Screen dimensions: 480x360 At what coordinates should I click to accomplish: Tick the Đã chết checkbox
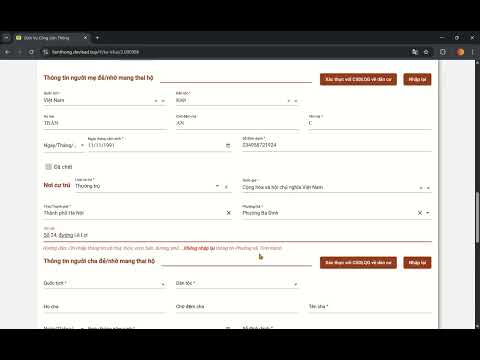pos(48,167)
